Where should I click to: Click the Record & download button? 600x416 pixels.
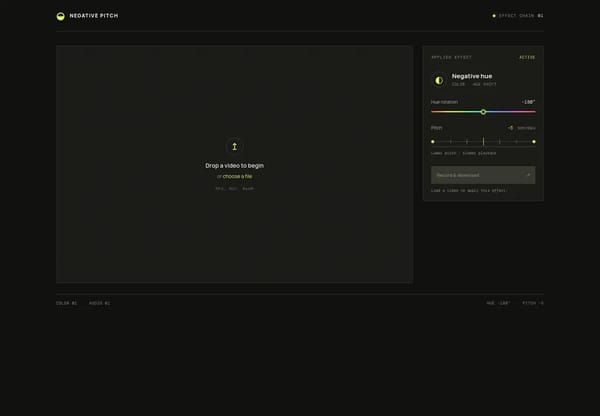483,175
